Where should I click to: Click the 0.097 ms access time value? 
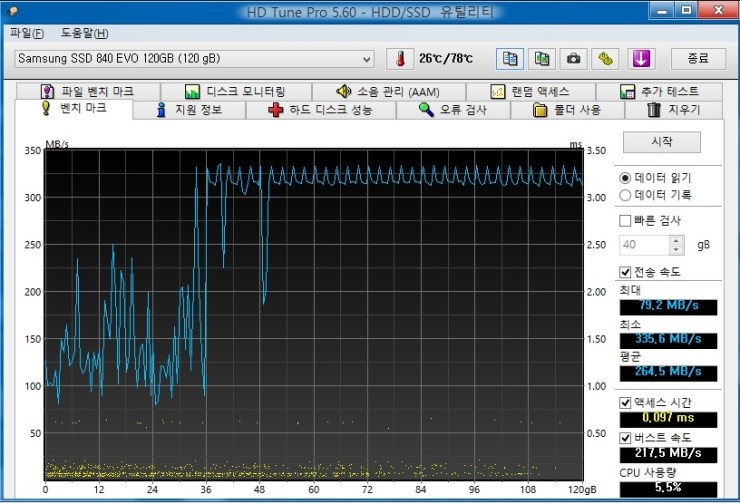pyautogui.click(x=668, y=419)
